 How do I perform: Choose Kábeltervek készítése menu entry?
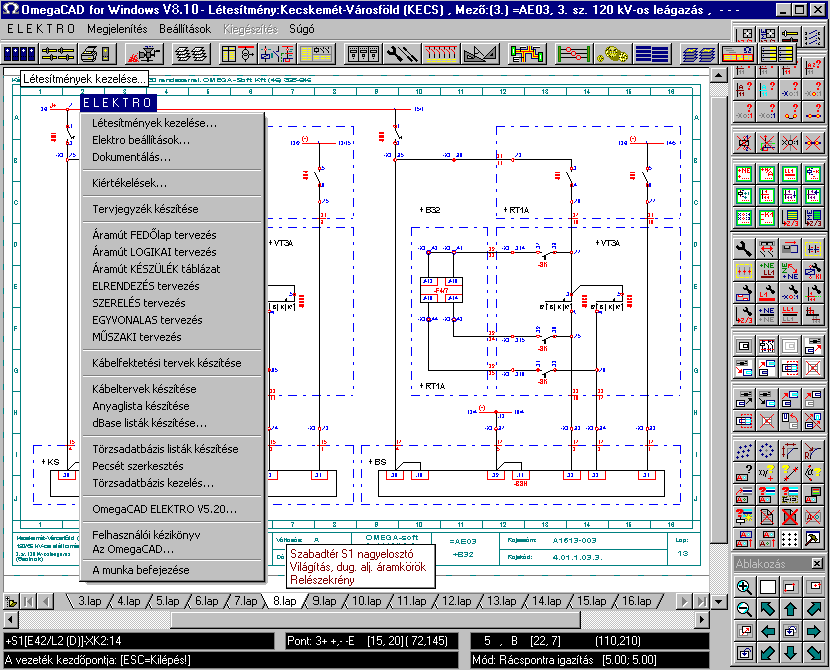tap(144, 389)
